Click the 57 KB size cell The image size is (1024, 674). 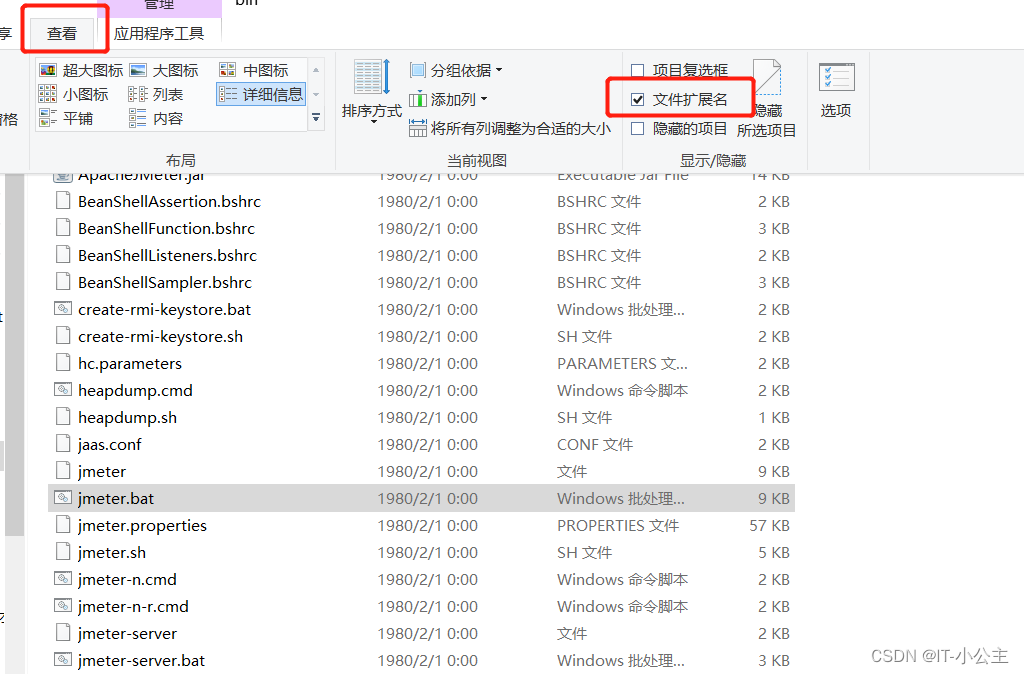pyautogui.click(x=769, y=526)
